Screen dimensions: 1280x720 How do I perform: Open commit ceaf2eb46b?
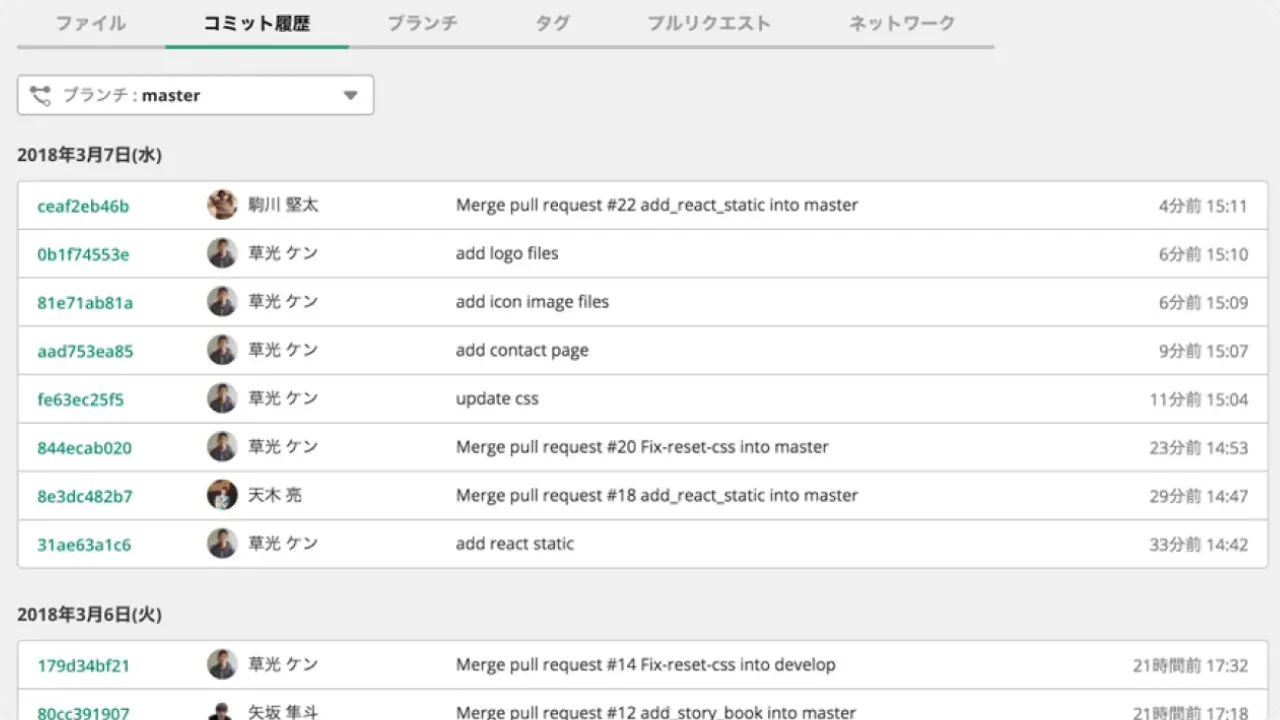pyautogui.click(x=84, y=204)
